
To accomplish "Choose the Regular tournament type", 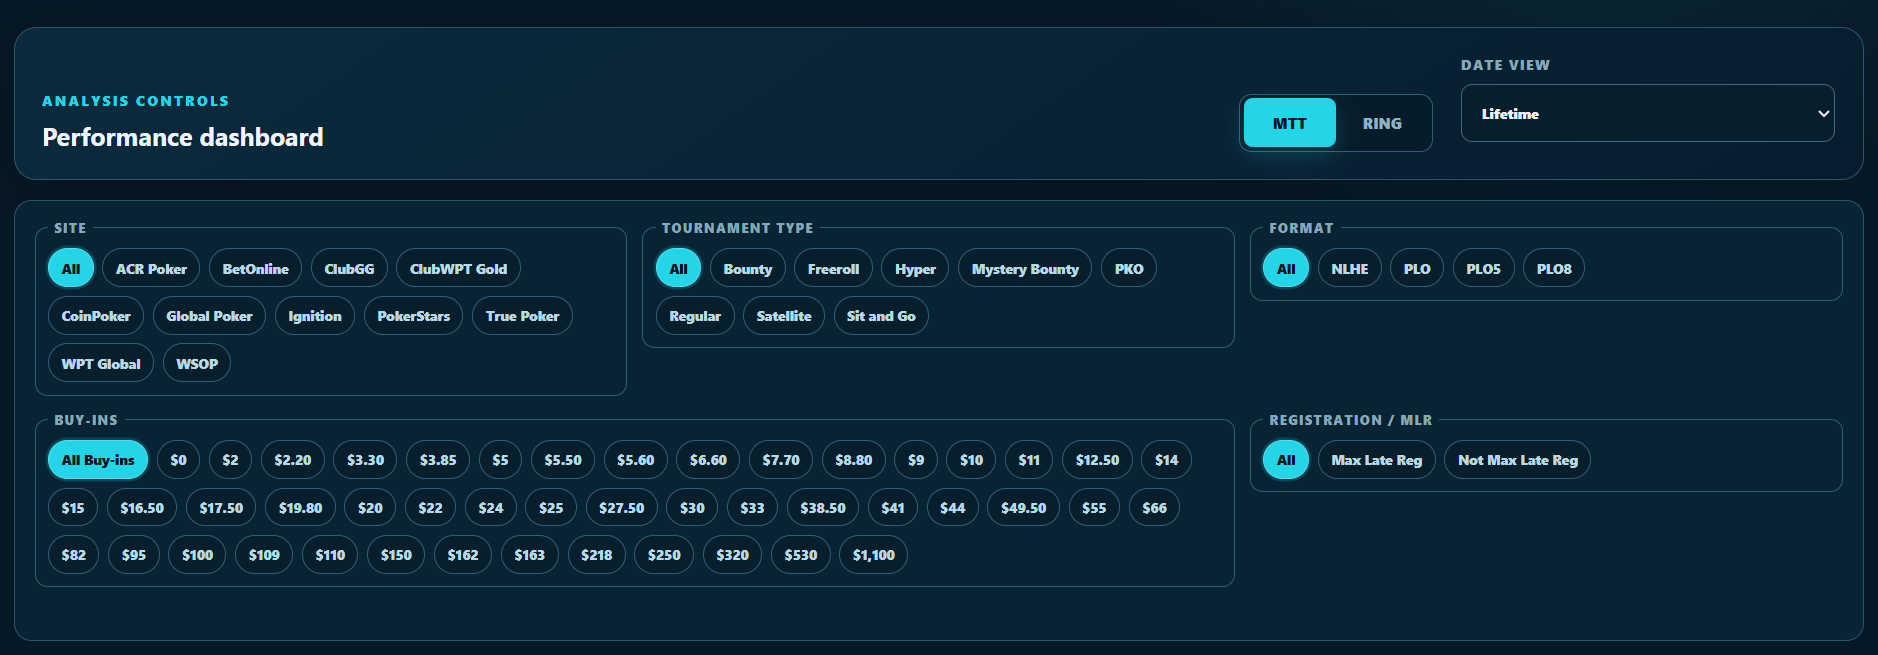I will pos(695,316).
